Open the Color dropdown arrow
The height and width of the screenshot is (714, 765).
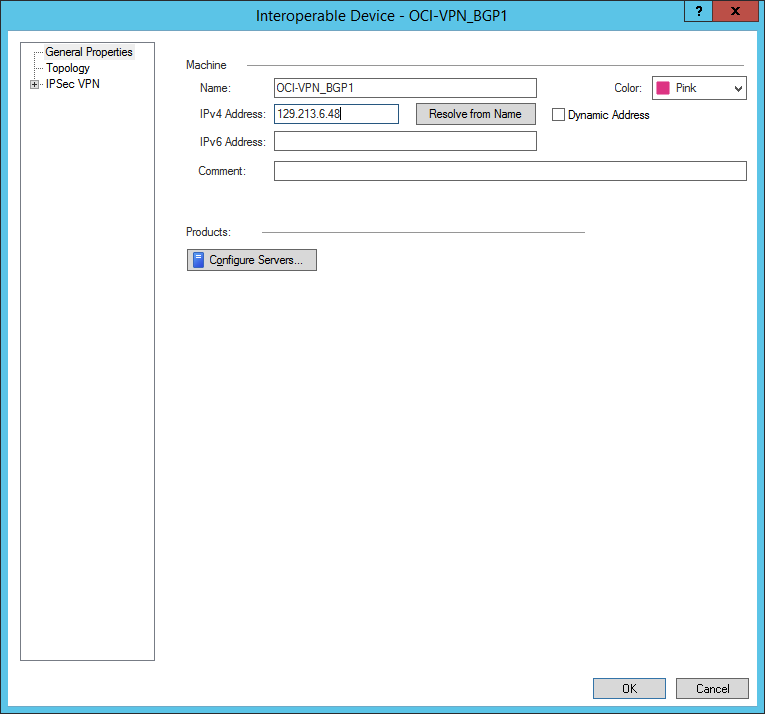click(x=738, y=88)
